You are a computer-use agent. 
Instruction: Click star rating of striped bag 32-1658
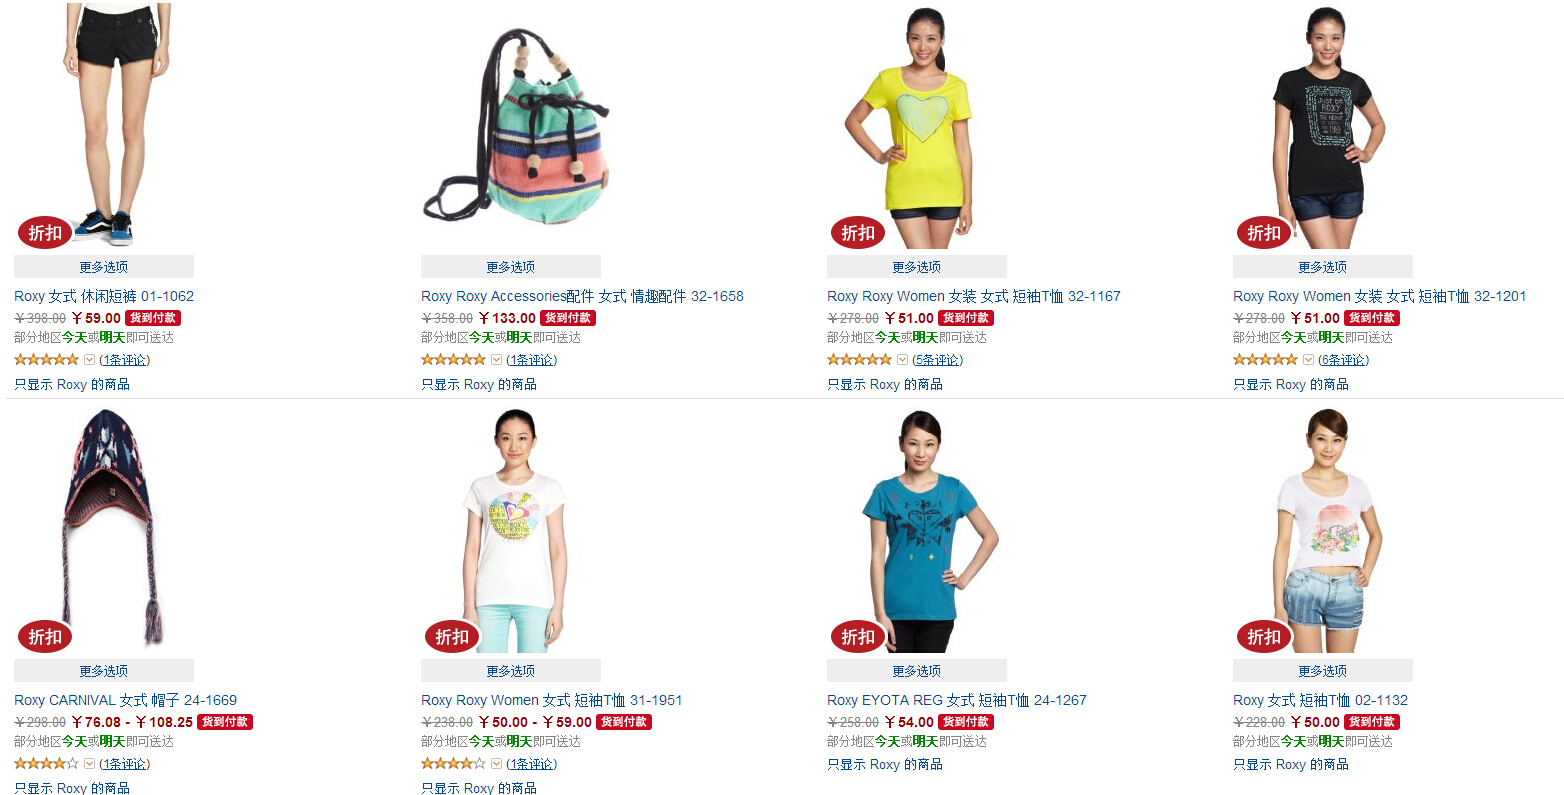coord(453,360)
